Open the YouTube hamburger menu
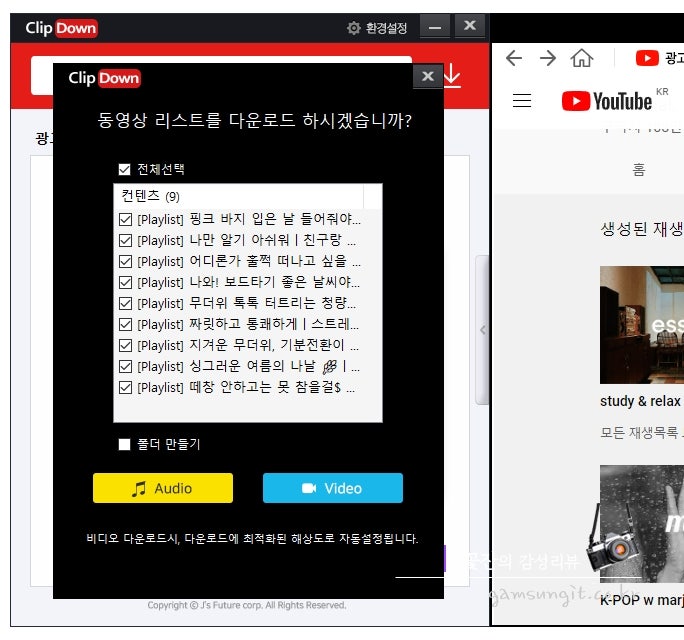Screen dimensions: 684x640 (522, 100)
